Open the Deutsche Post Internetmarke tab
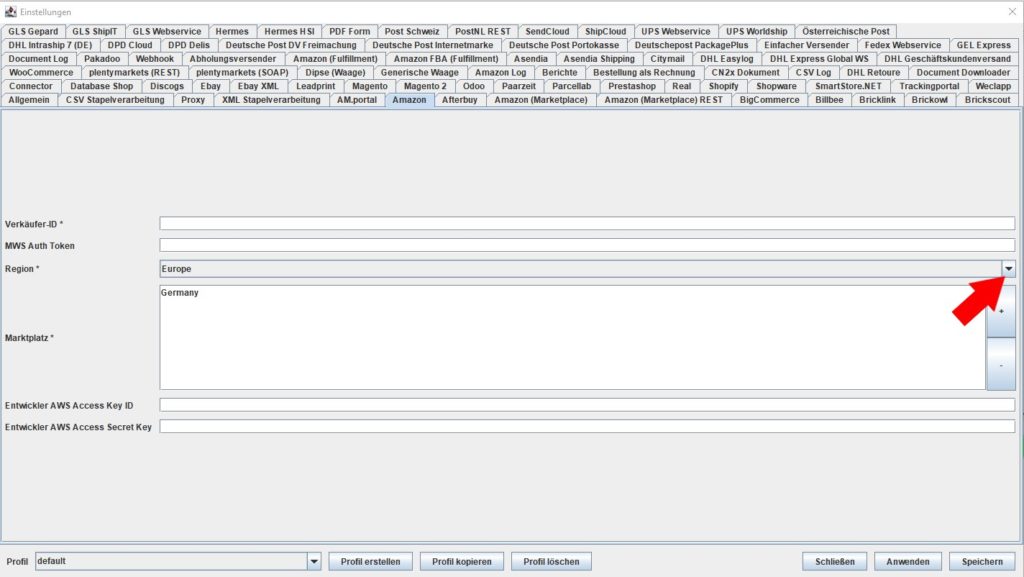This screenshot has height=577, width=1024. [433, 45]
